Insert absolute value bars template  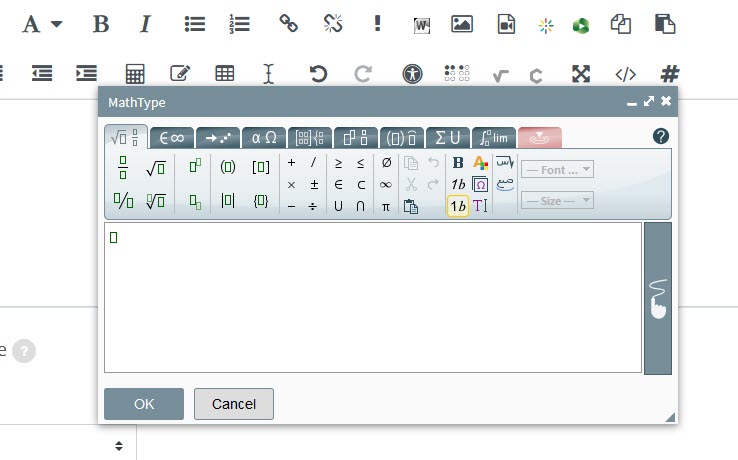[228, 201]
